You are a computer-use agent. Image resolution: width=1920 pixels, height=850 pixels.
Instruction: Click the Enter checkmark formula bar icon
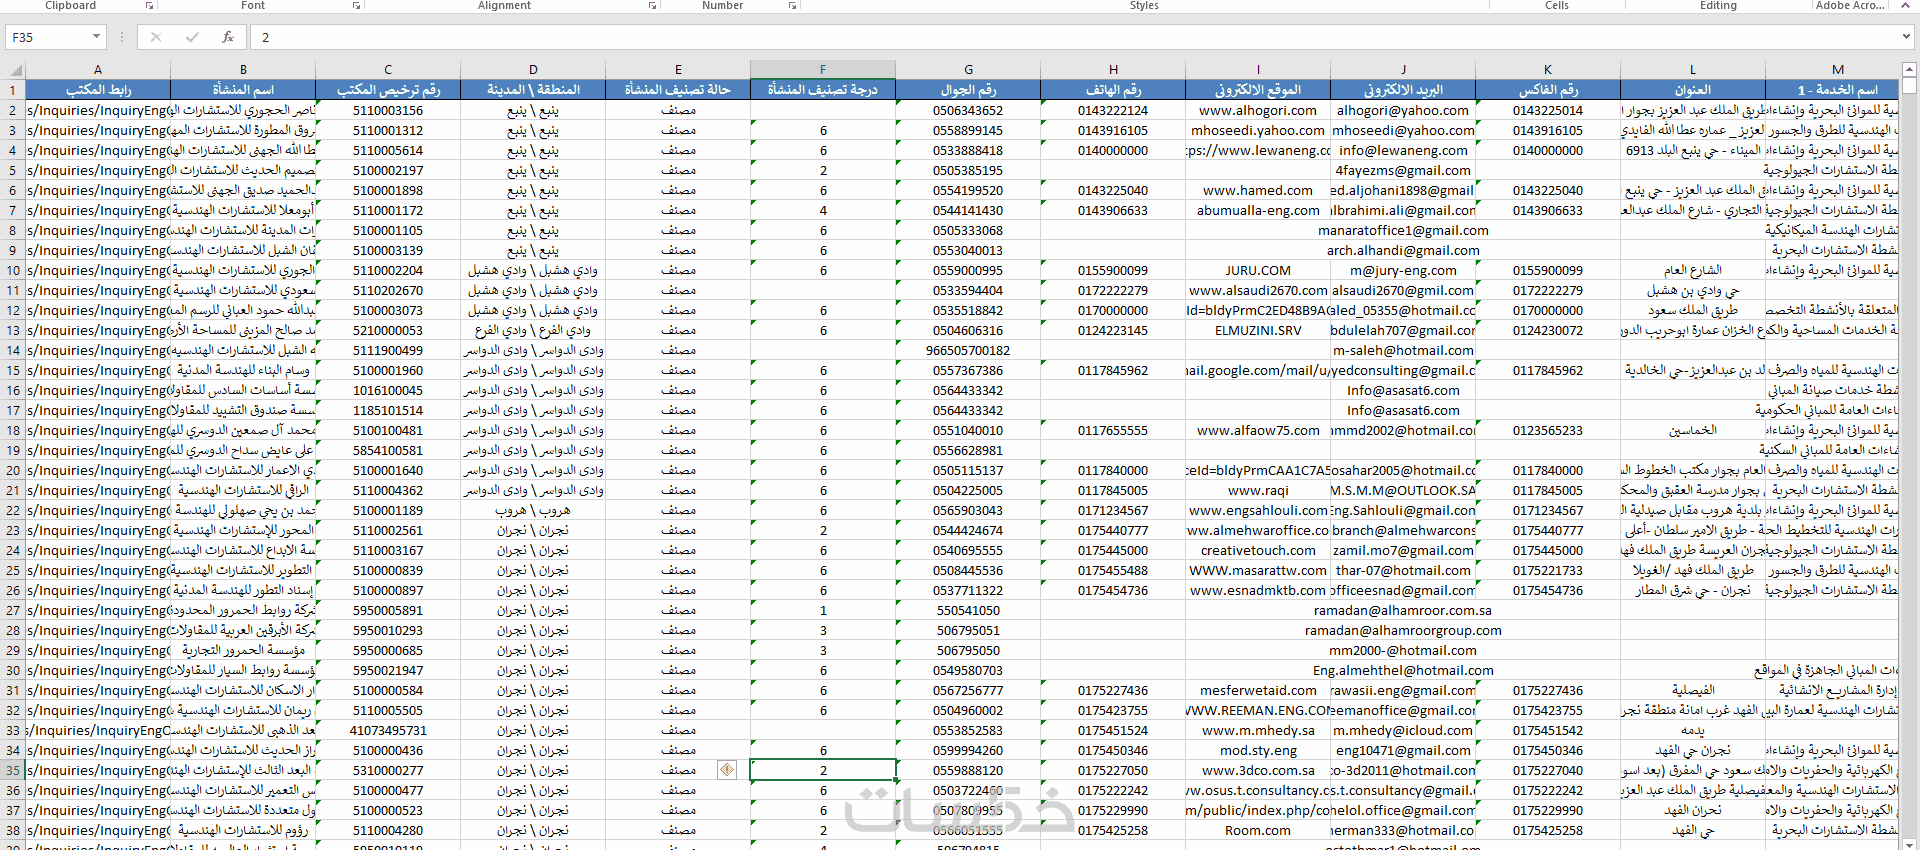192,37
